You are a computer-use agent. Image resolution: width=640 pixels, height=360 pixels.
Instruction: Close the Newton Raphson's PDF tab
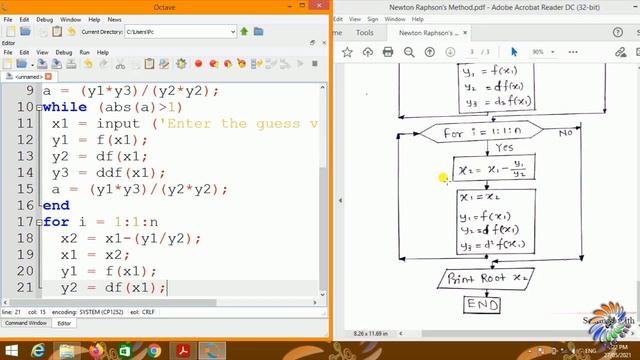(465, 33)
